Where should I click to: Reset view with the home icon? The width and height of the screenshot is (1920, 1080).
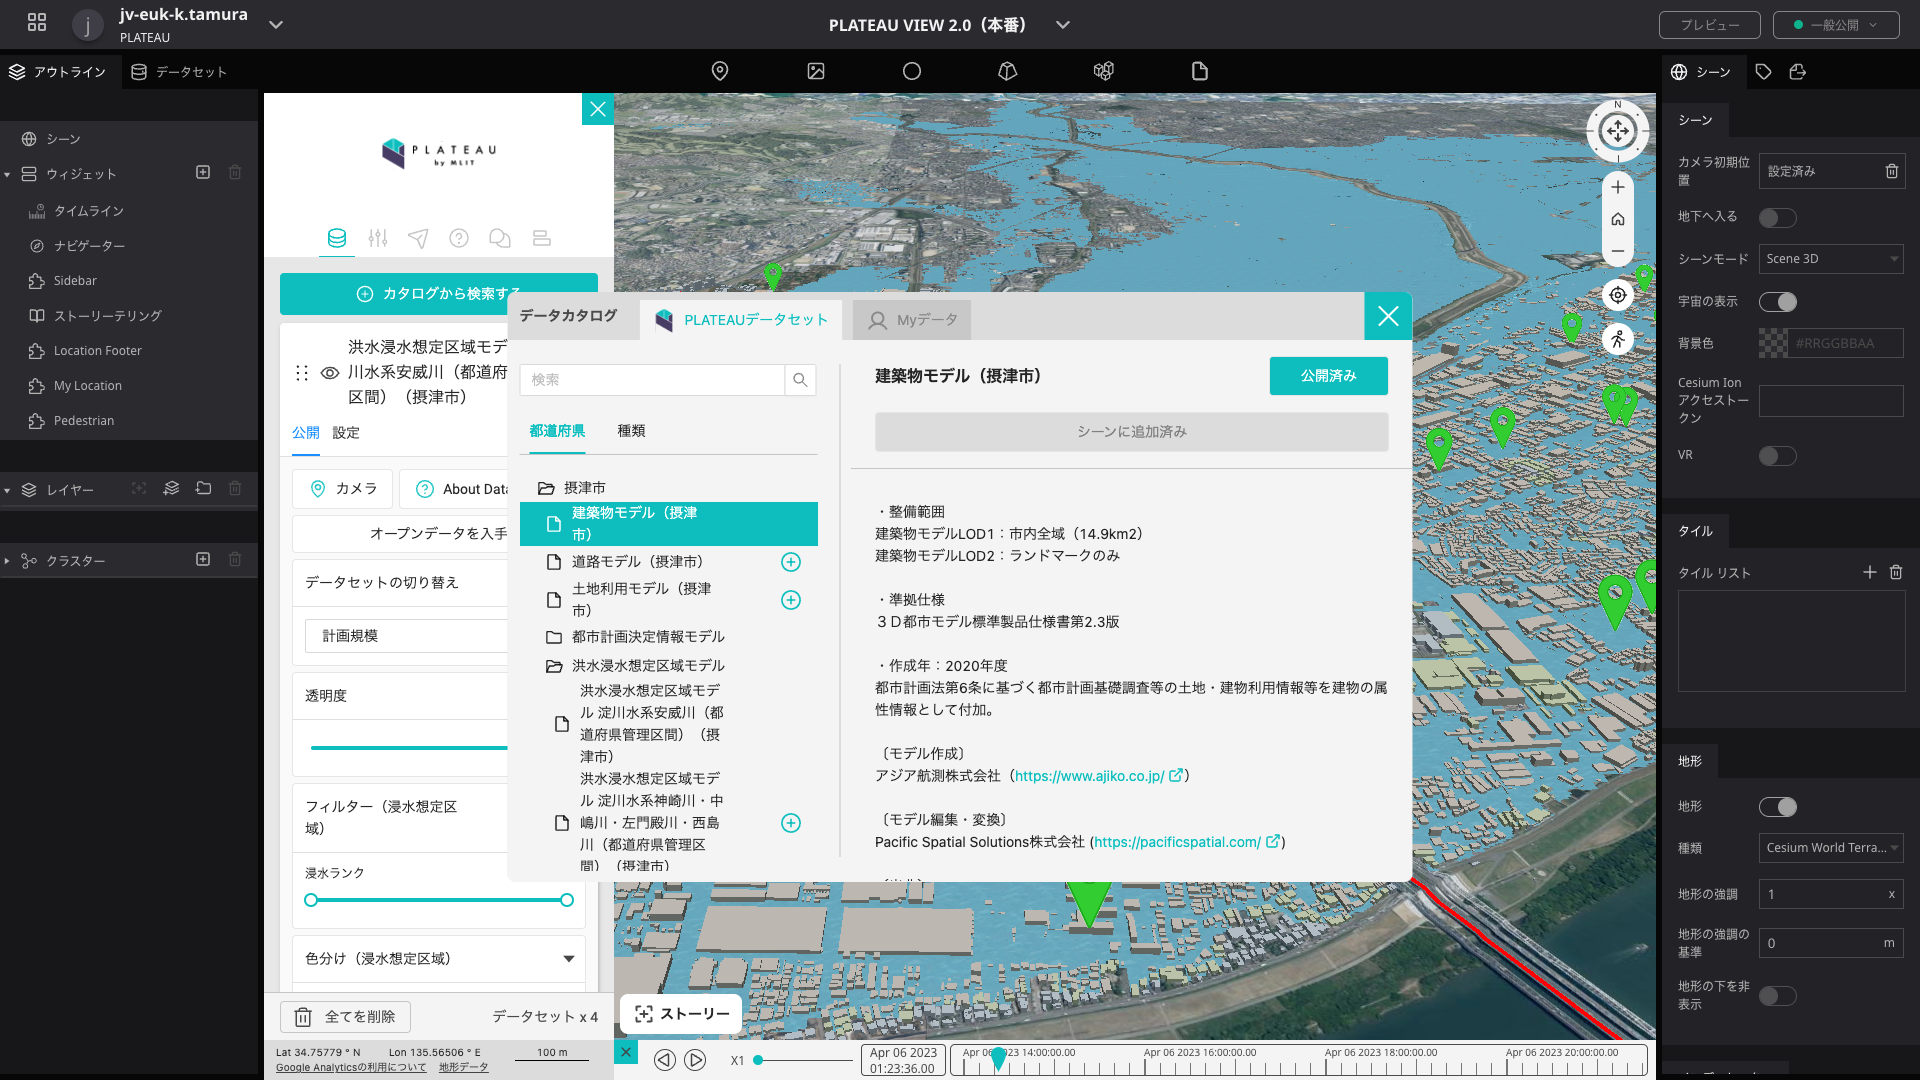coord(1617,219)
